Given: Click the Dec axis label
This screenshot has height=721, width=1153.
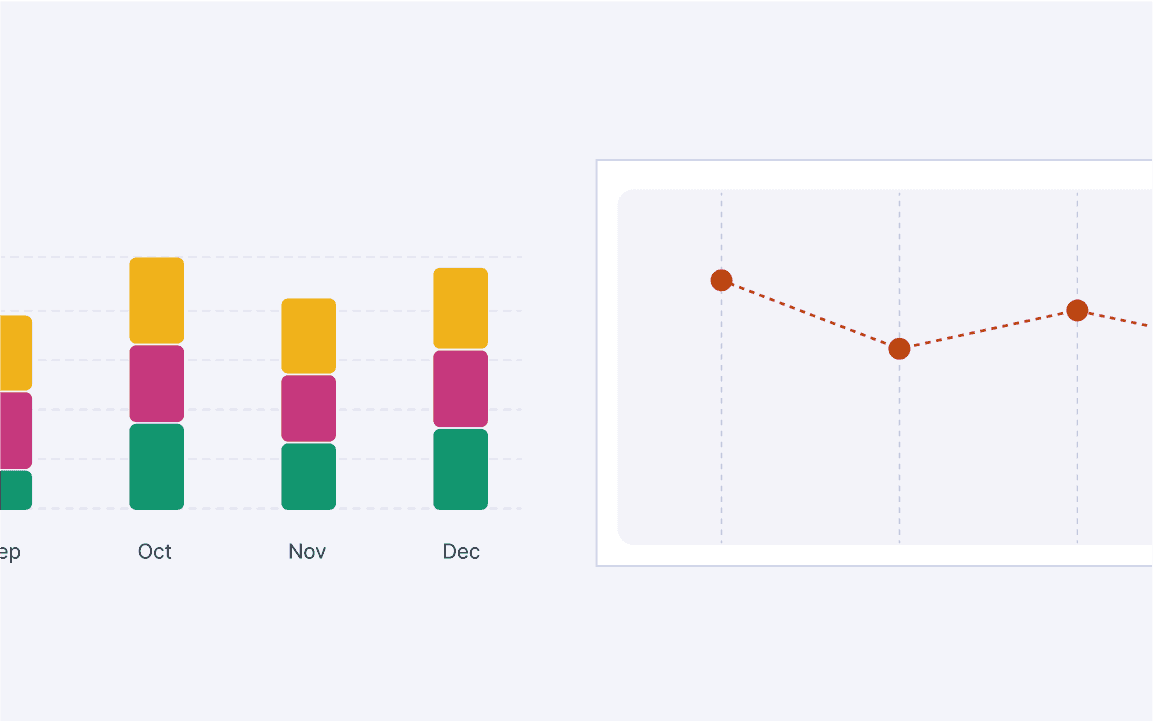Looking at the screenshot, I should [x=461, y=551].
